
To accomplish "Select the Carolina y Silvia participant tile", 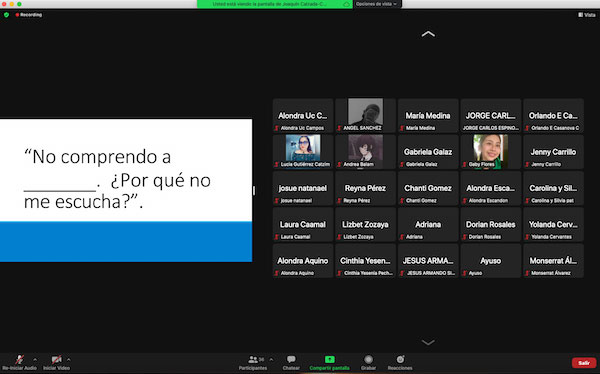I will point(553,188).
